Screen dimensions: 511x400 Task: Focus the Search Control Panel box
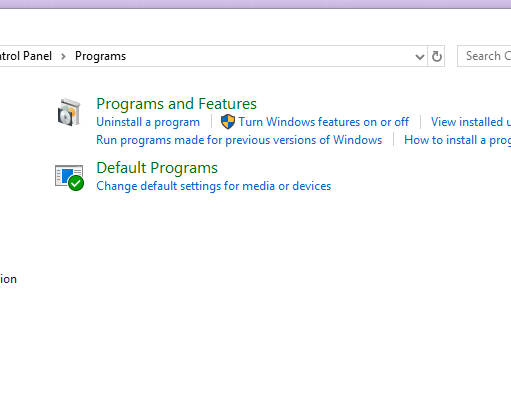[x=484, y=56]
